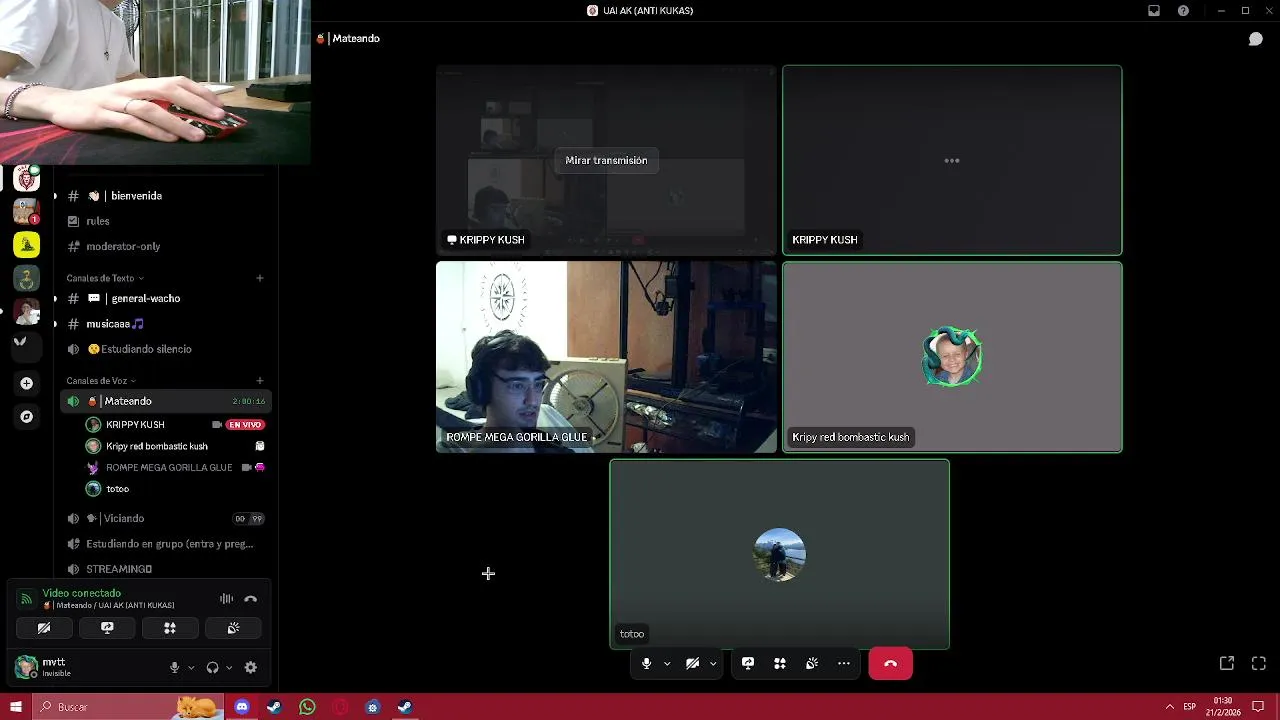The image size is (1280, 720).
Task: Collapse Canales de Texto category
Action: pos(104,278)
